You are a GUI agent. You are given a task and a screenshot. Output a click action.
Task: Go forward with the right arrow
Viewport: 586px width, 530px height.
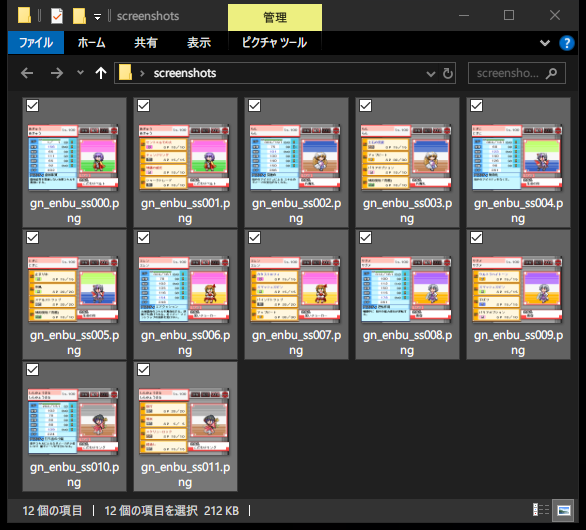pyautogui.click(x=56, y=73)
